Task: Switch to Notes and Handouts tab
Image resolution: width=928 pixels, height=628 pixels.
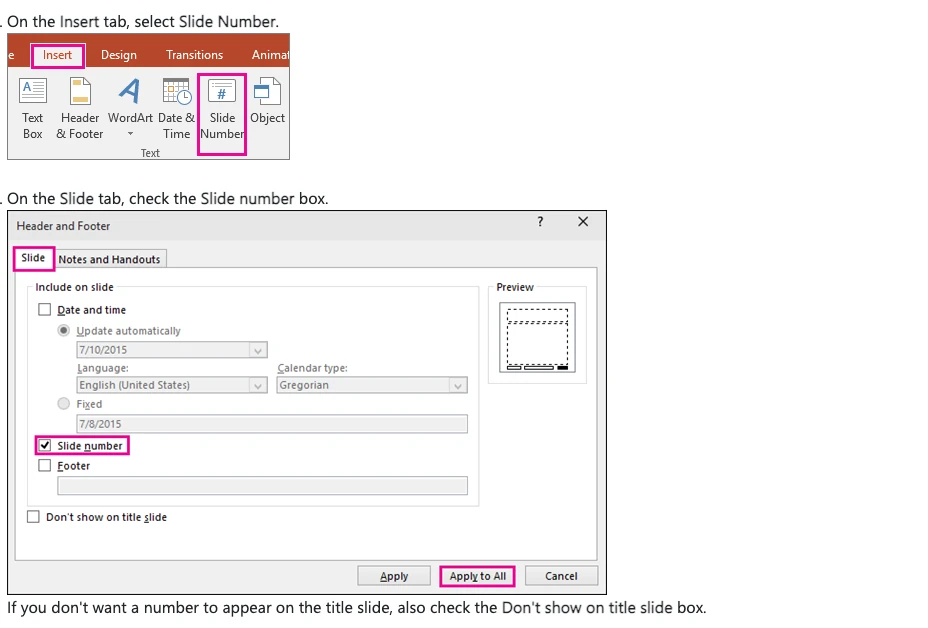Action: pyautogui.click(x=109, y=259)
